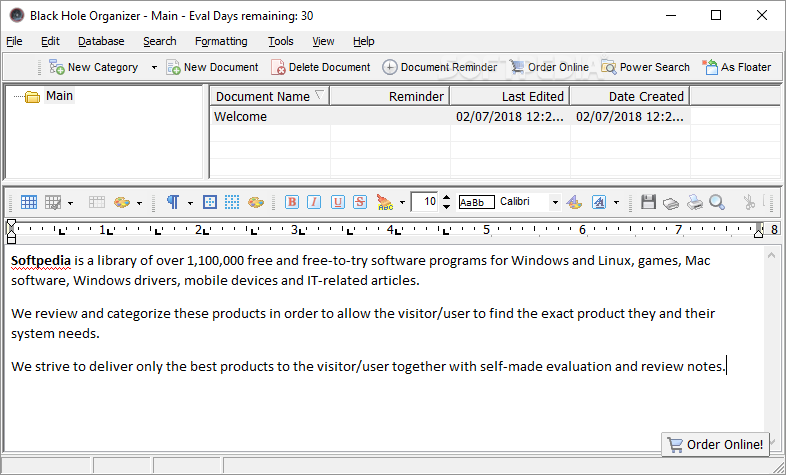Screen dimensions: 786x475
Task: Click first color palette icon near table tools
Action: [122, 202]
